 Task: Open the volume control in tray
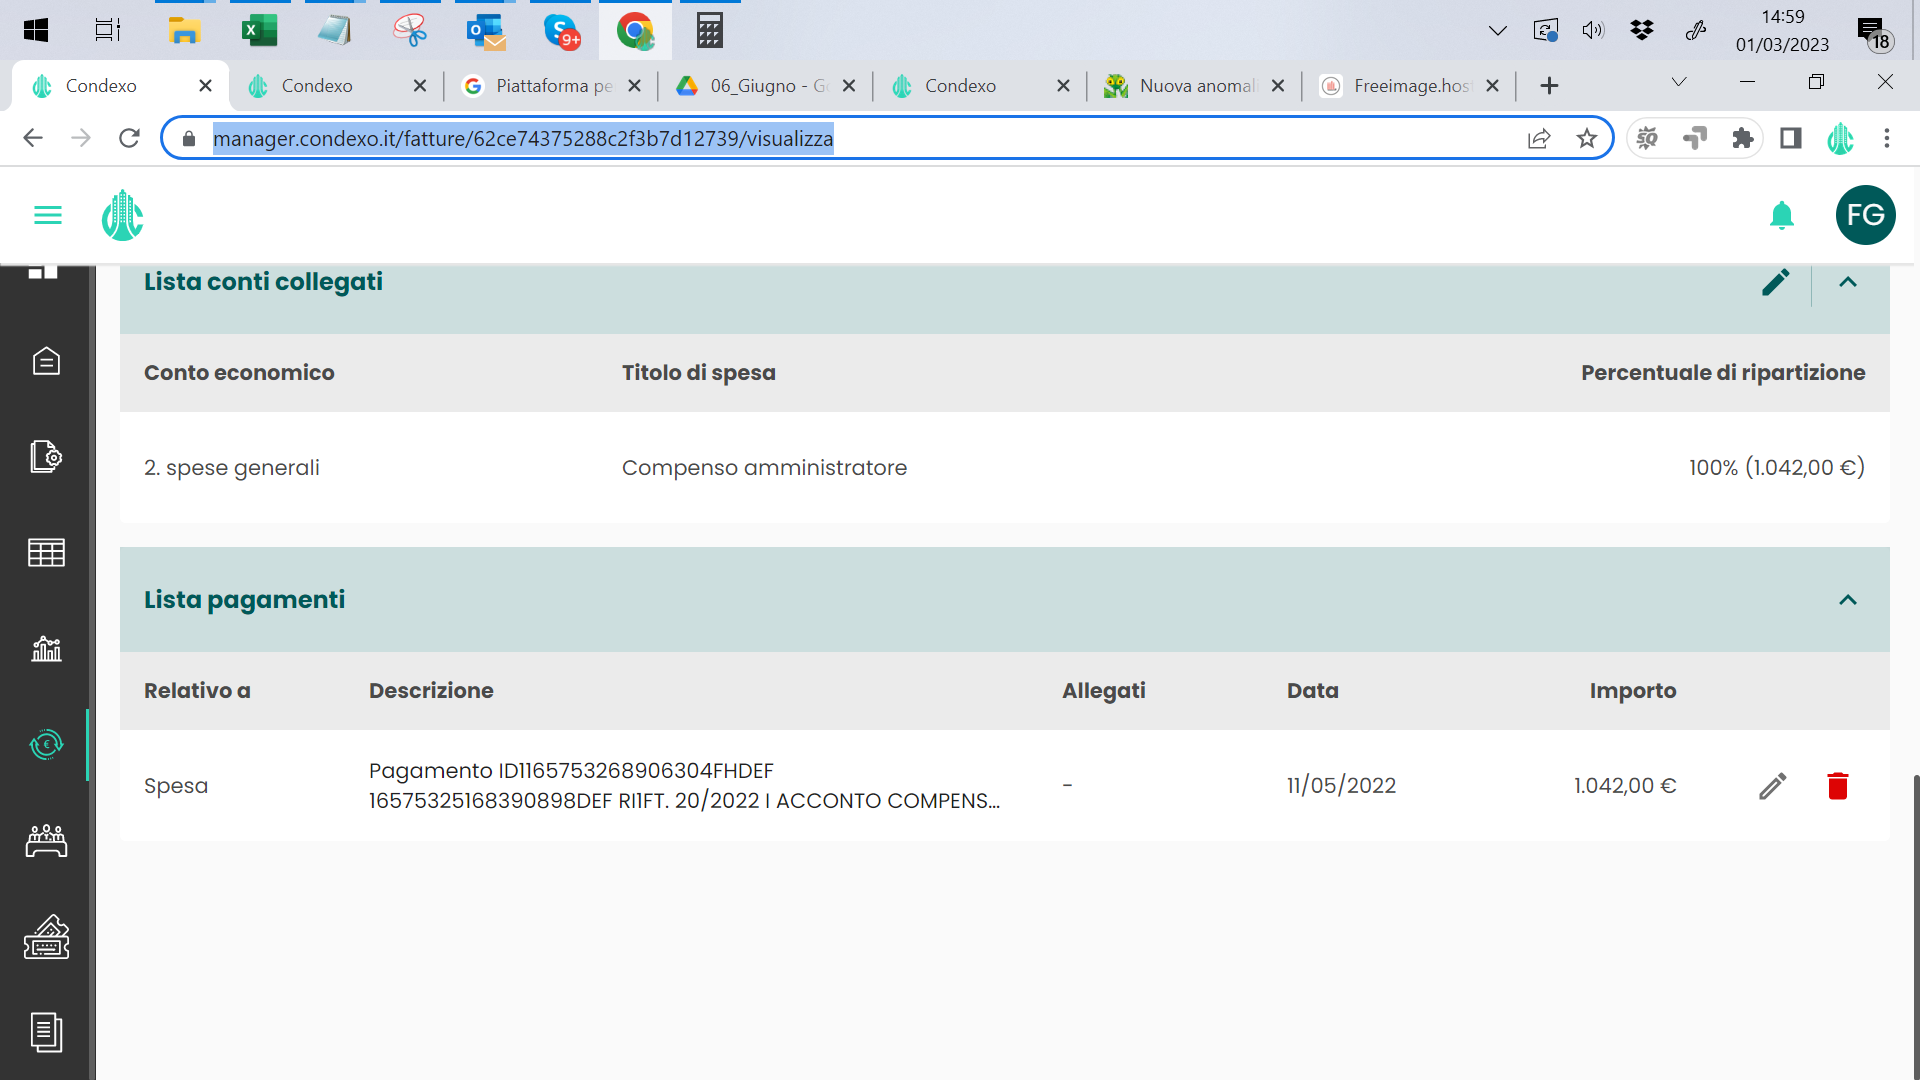click(1593, 30)
